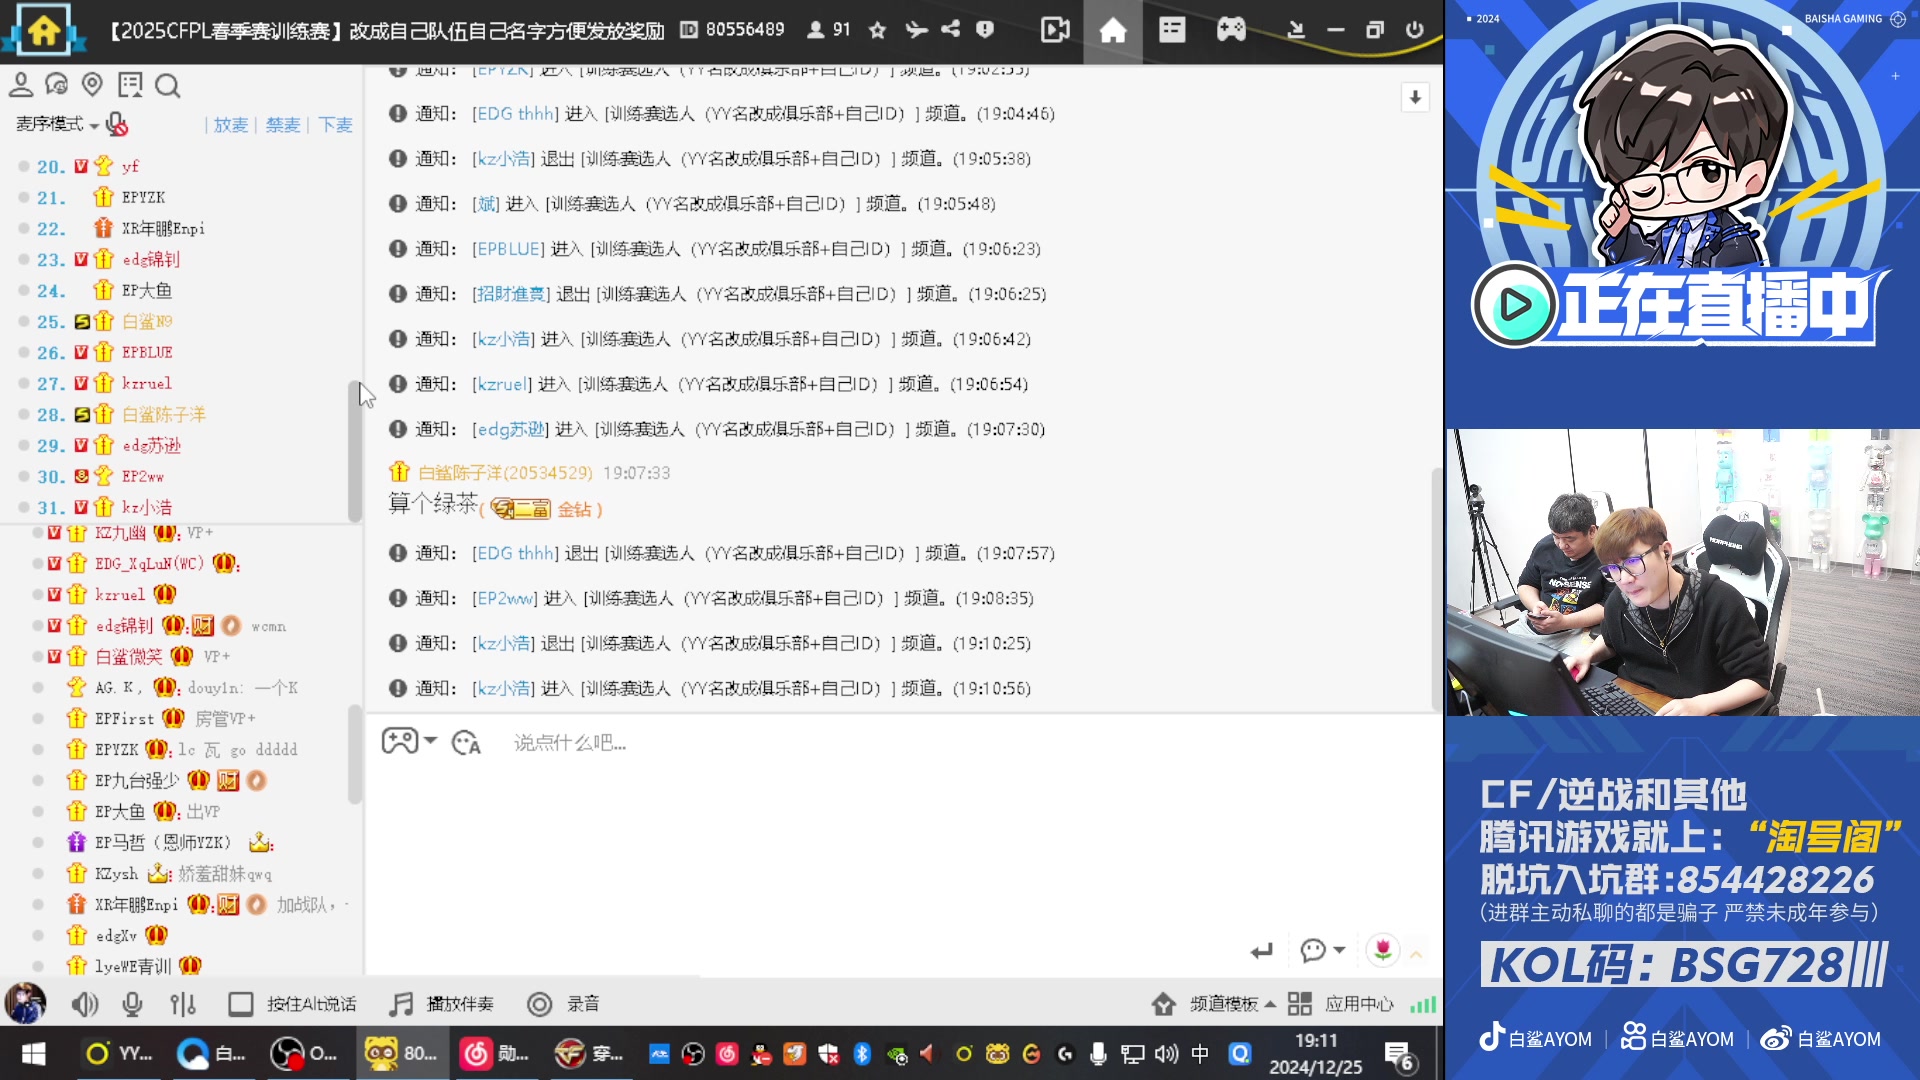Share the channel using the share icon

[x=950, y=29]
